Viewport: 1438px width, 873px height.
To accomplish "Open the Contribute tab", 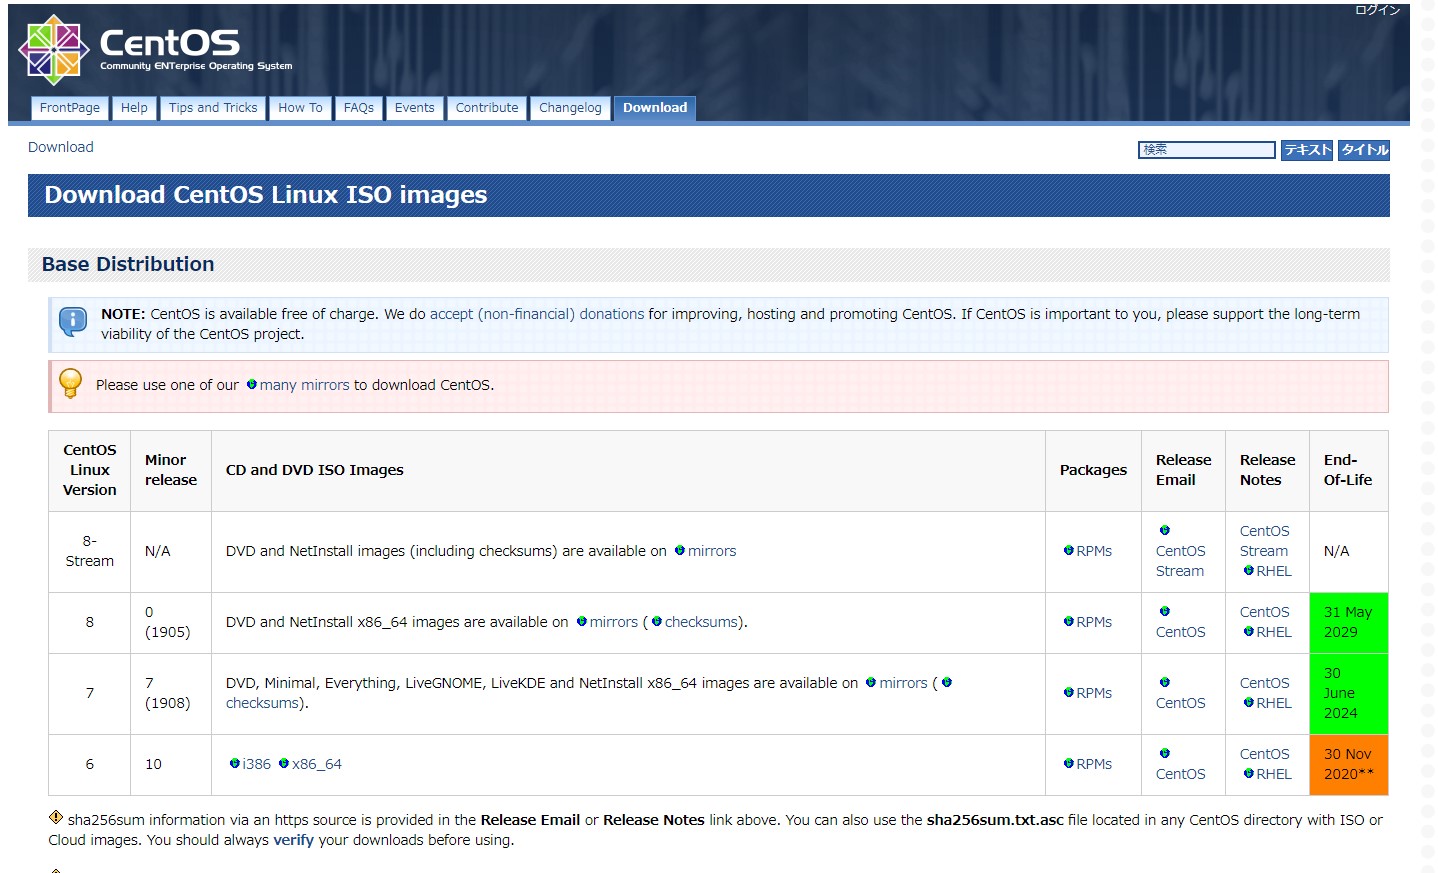I will [x=487, y=108].
